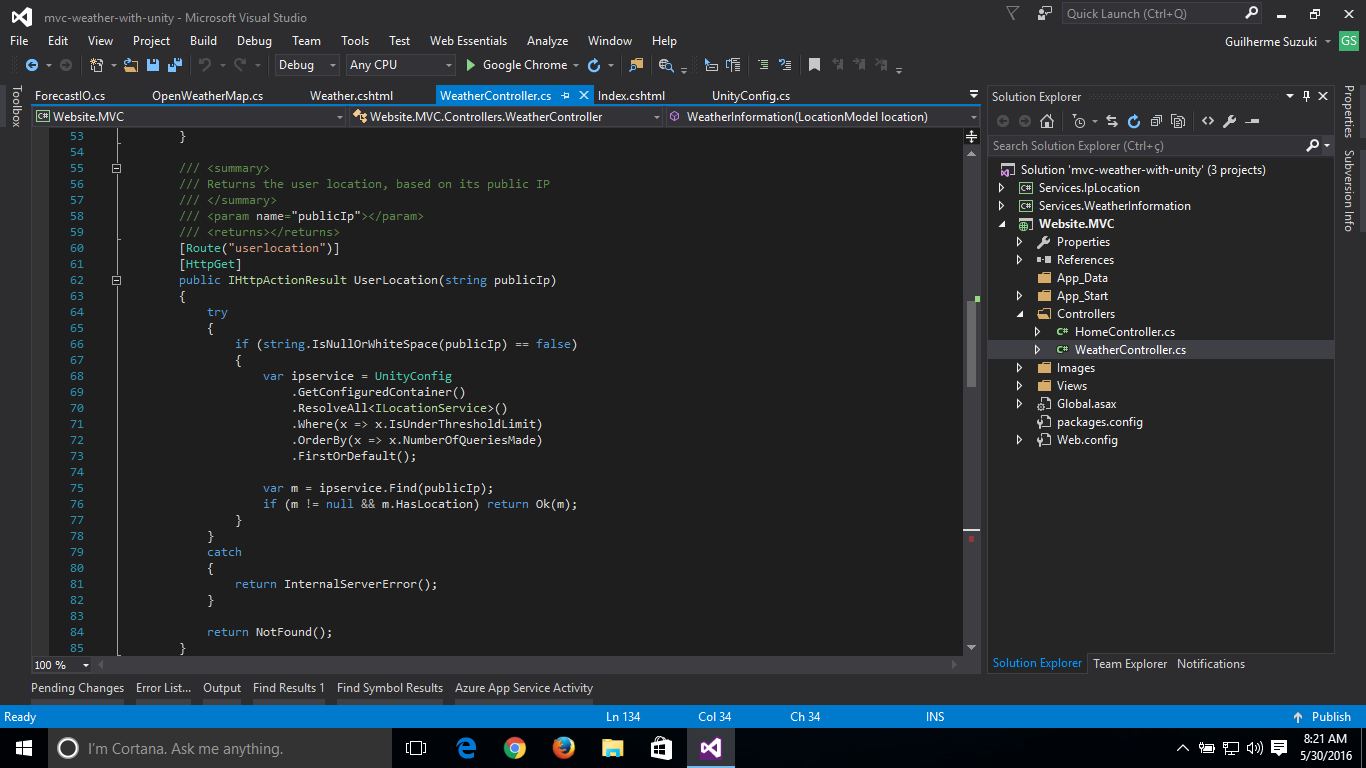Viewport: 1366px width, 768px height.
Task: Collapse the UserLocation method outlining box
Action: [117, 280]
